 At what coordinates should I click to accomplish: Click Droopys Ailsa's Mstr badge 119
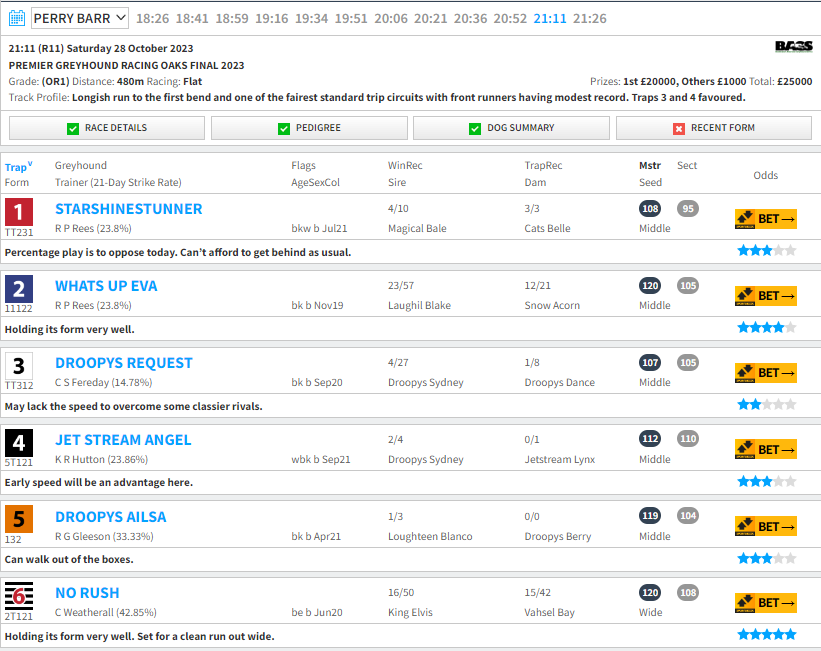[x=650, y=515]
